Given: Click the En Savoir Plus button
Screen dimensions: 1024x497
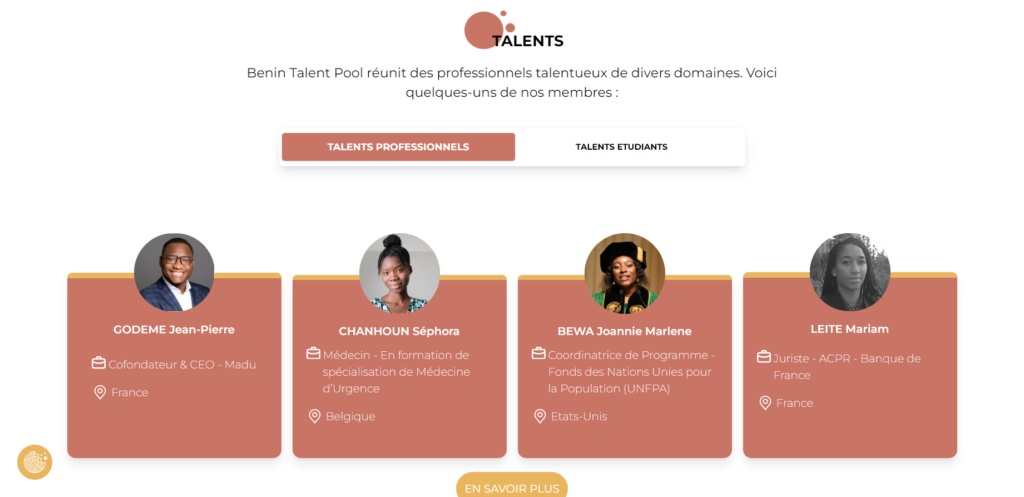Looking at the screenshot, I should pyautogui.click(x=512, y=486).
